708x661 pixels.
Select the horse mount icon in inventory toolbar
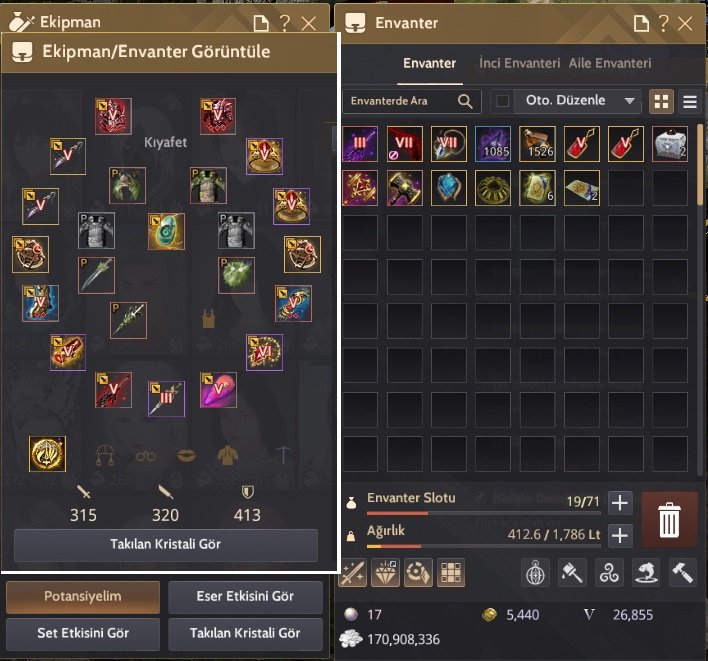[x=646, y=573]
